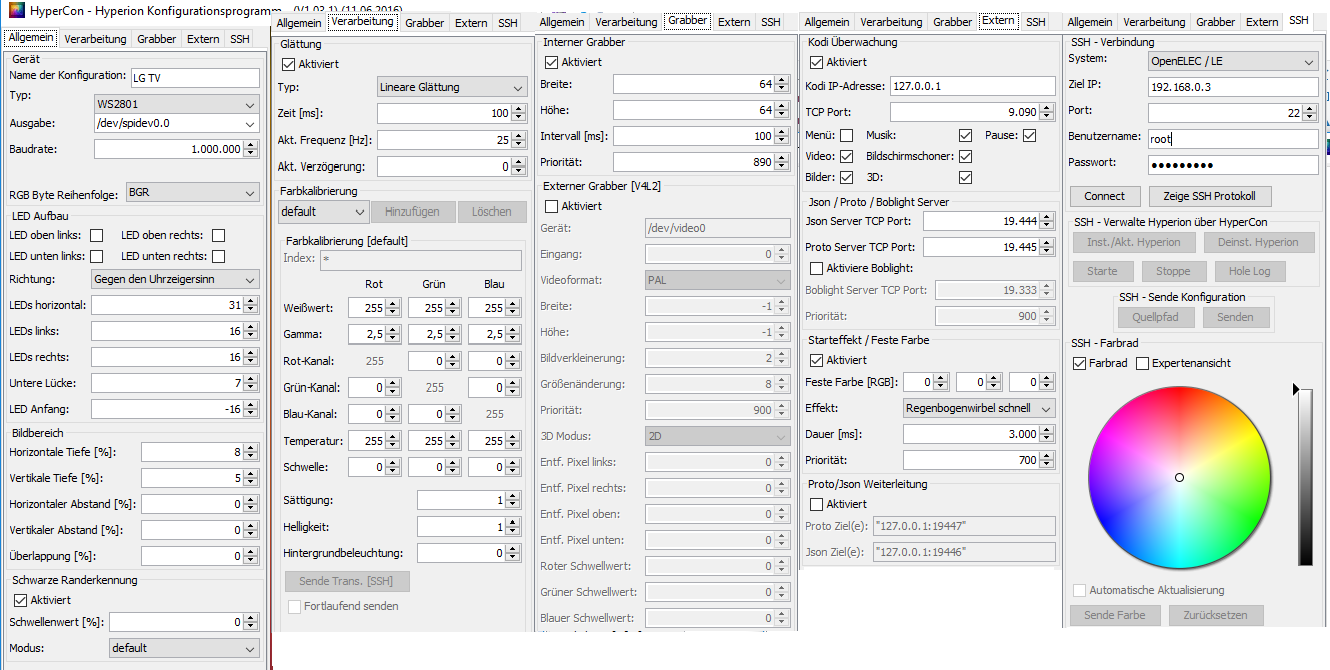Enable the Aktiviere Boblight checkbox
The image size is (1330, 670).
coord(816,268)
